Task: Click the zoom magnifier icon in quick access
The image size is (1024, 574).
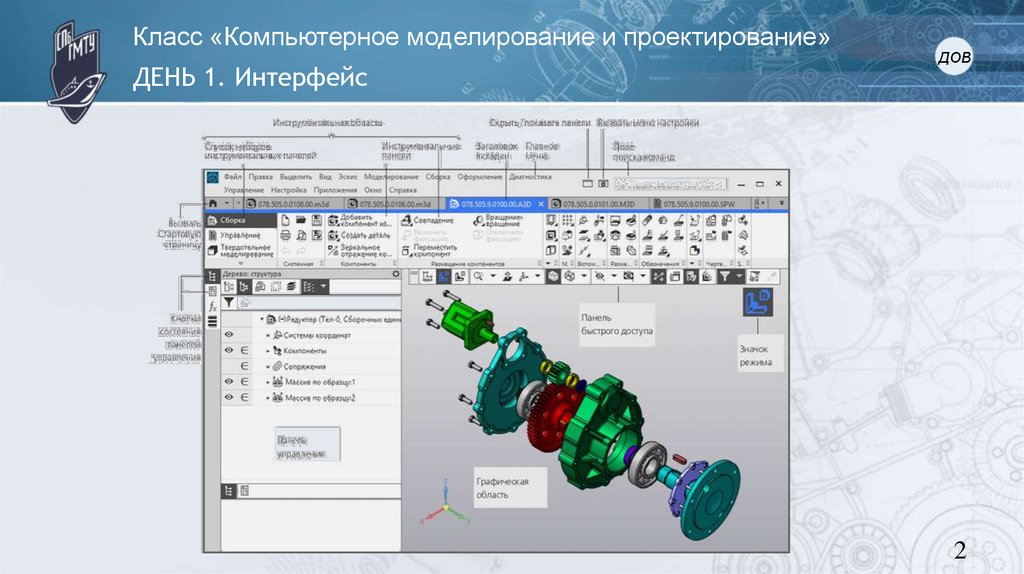Action: click(478, 277)
